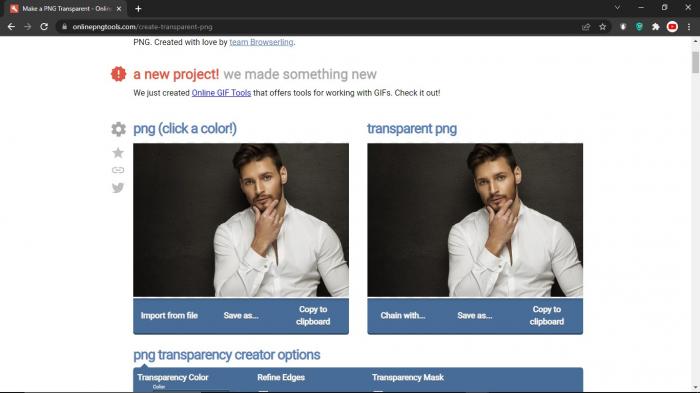This screenshot has width=700, height=393.
Task: Go back to previous page
Action: 11,27
